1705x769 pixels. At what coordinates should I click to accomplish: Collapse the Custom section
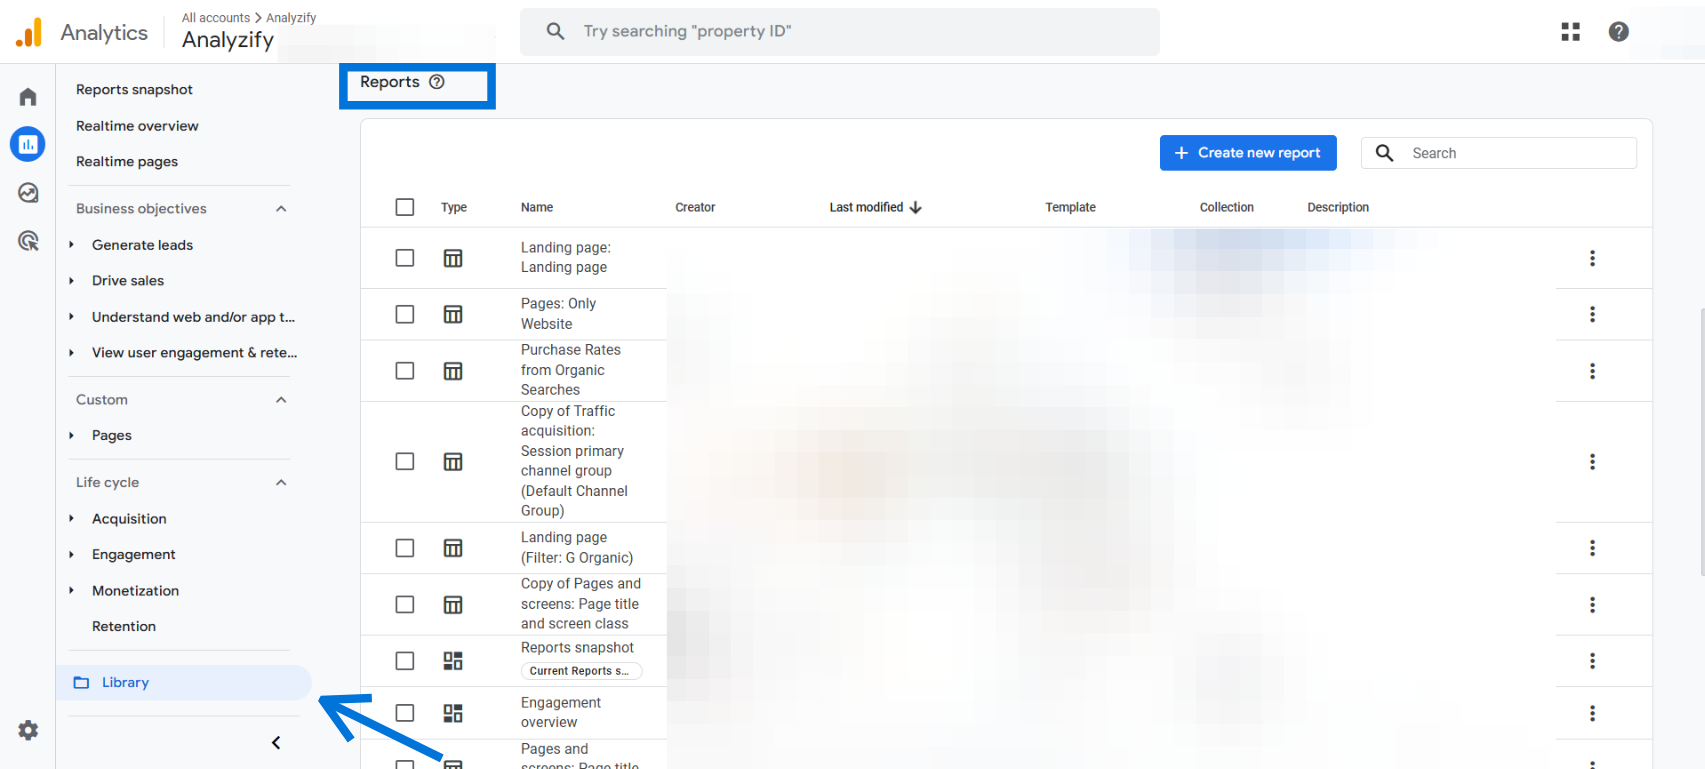(x=281, y=400)
